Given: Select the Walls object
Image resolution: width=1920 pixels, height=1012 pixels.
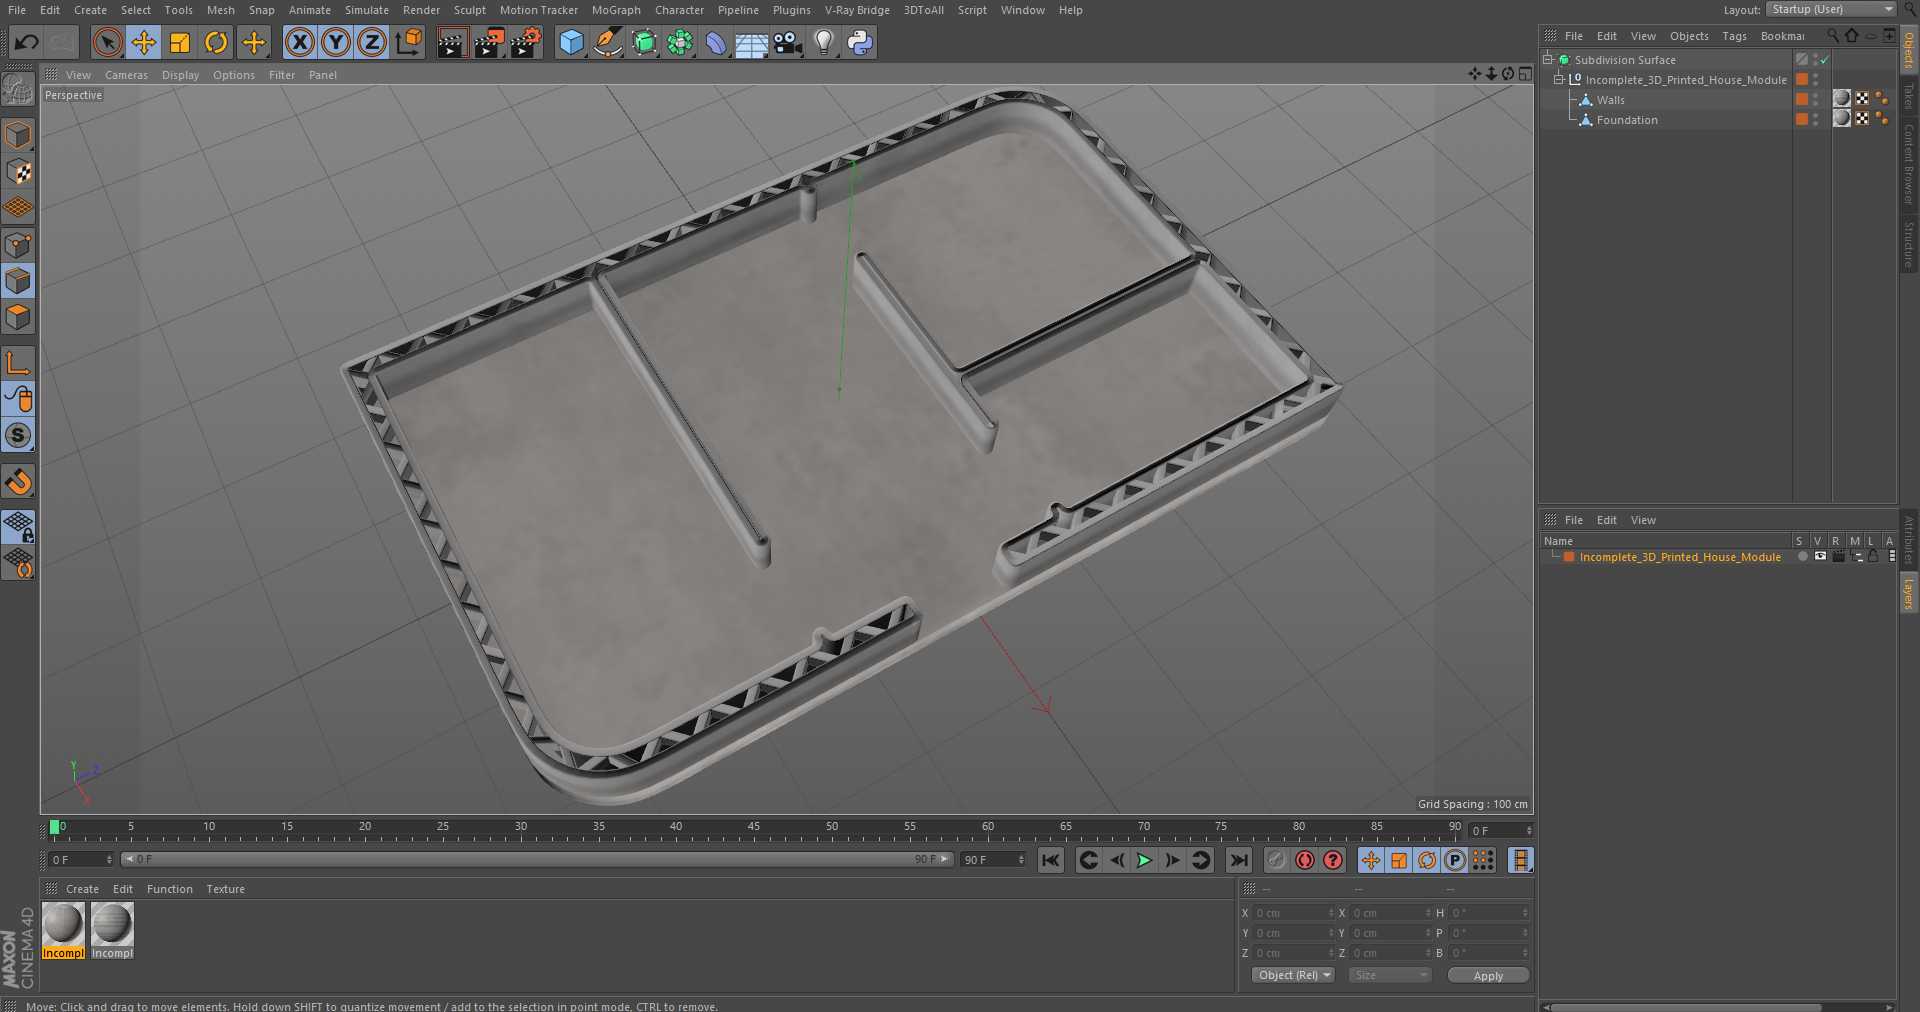Looking at the screenshot, I should (1610, 100).
